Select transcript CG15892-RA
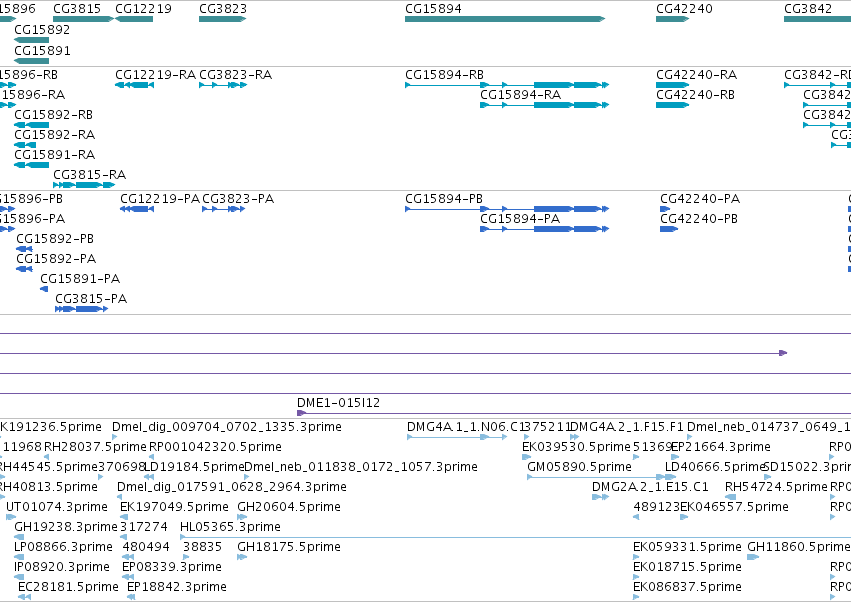 coord(25,145)
